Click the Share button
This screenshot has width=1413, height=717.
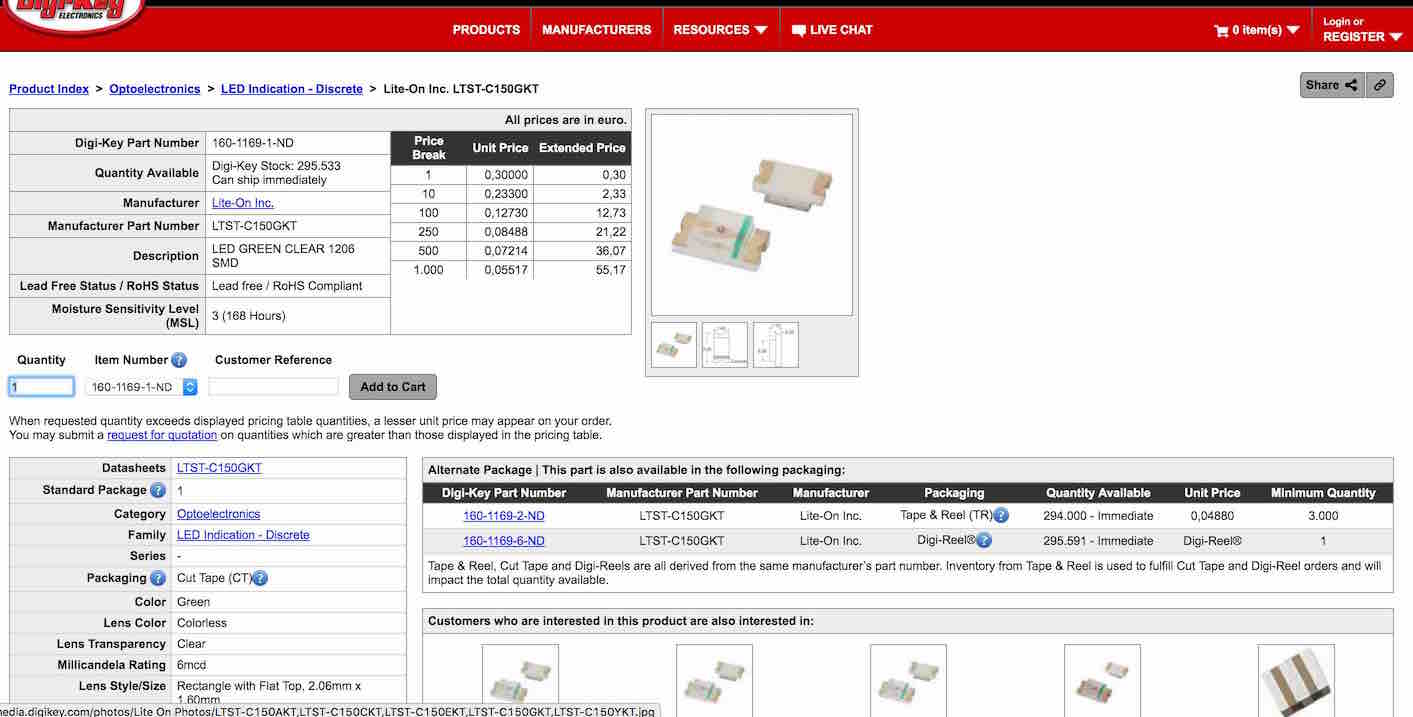1331,85
